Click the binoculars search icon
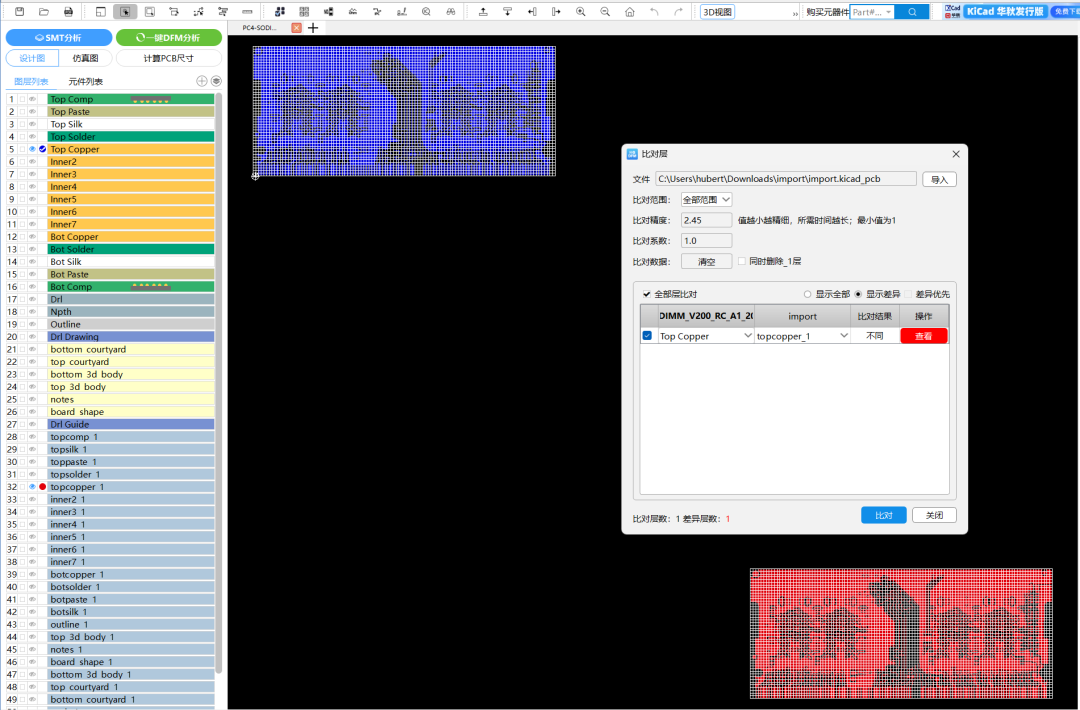Image resolution: width=1080 pixels, height=710 pixels. point(450,12)
